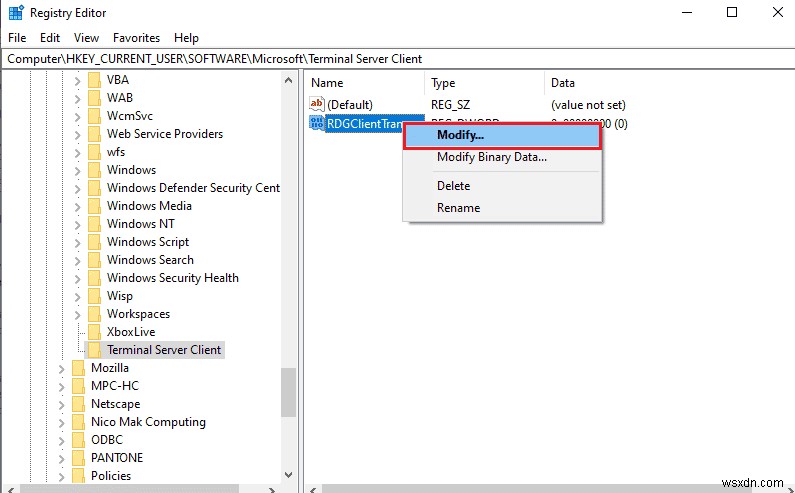Expand the Workspaces key

pyautogui.click(x=77, y=314)
